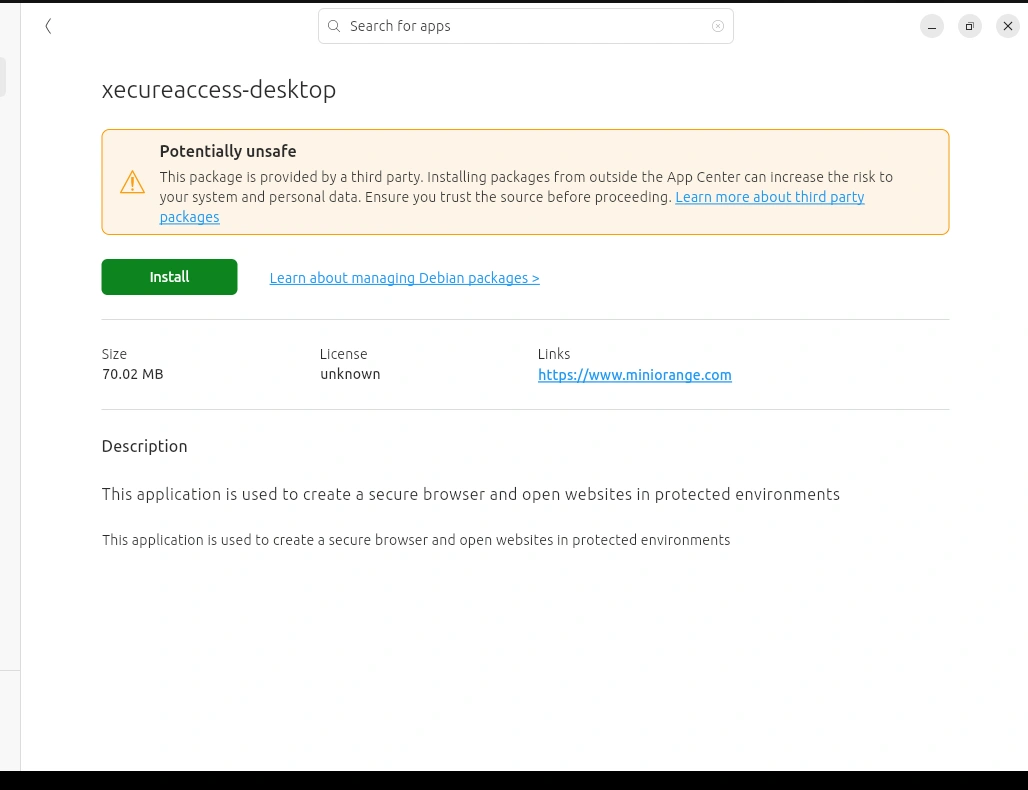Click the License value reading unknown
The image size is (1028, 790).
(x=350, y=374)
